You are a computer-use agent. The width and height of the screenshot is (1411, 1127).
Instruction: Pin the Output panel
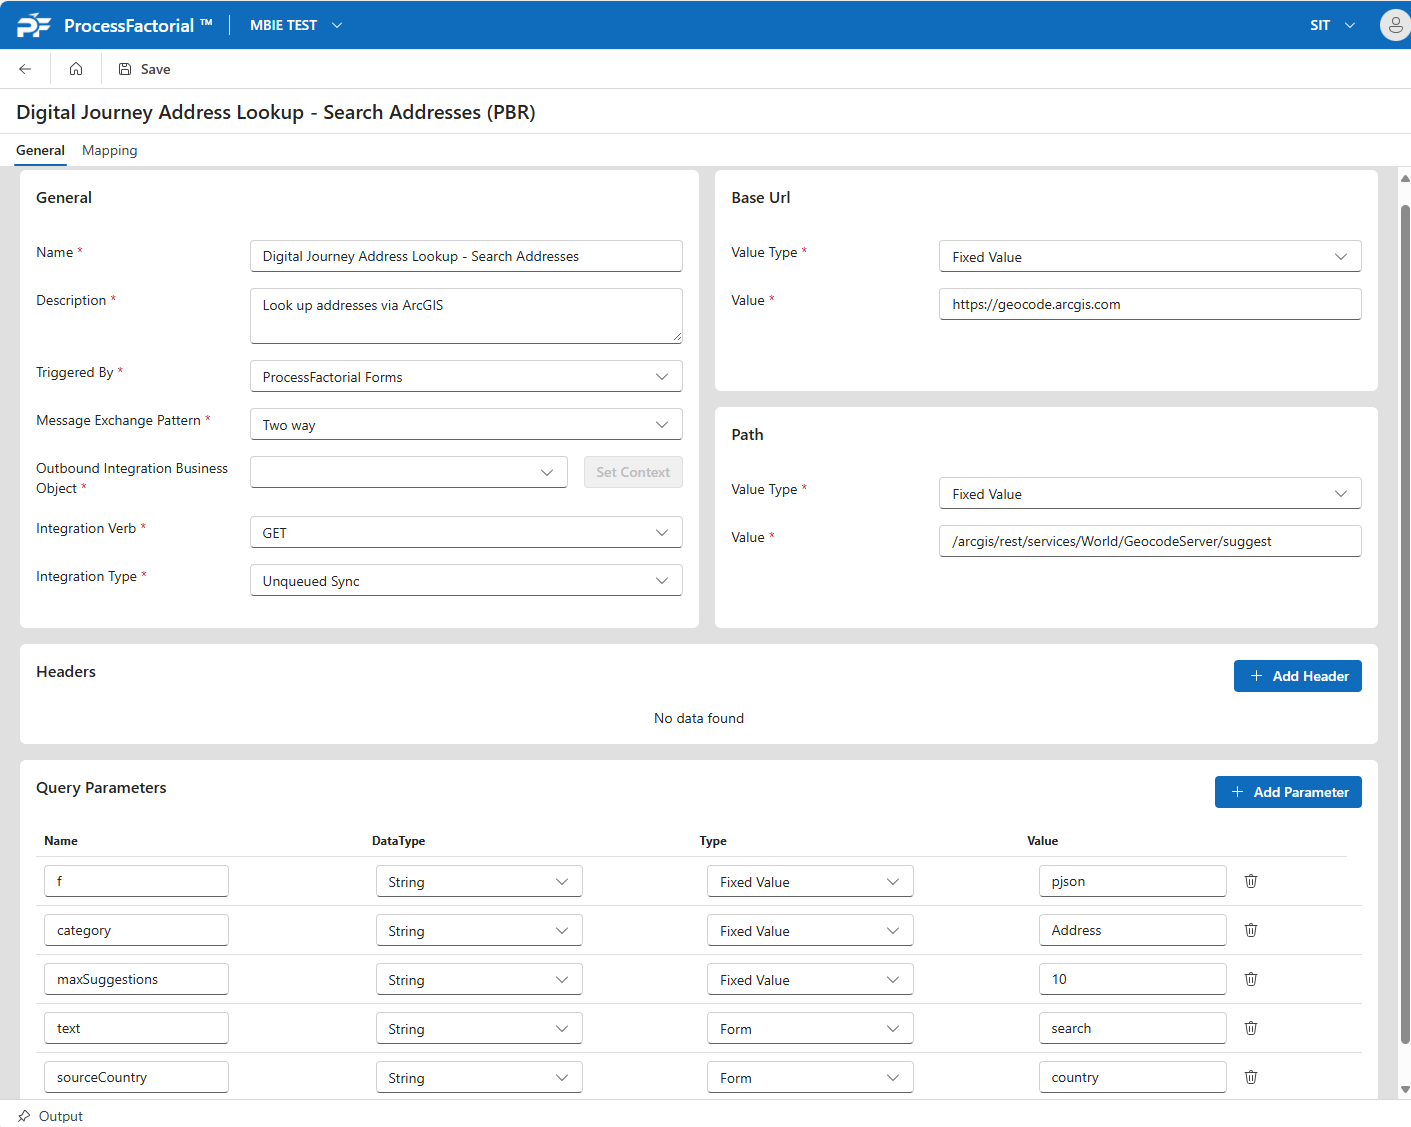click(24, 1116)
